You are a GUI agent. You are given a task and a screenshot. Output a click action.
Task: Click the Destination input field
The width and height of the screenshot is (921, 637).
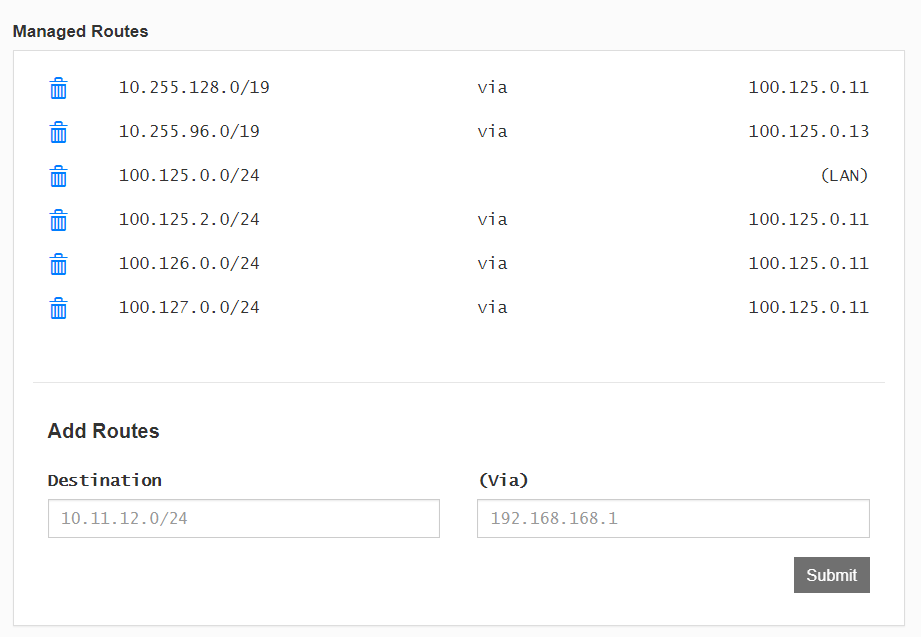tap(244, 518)
